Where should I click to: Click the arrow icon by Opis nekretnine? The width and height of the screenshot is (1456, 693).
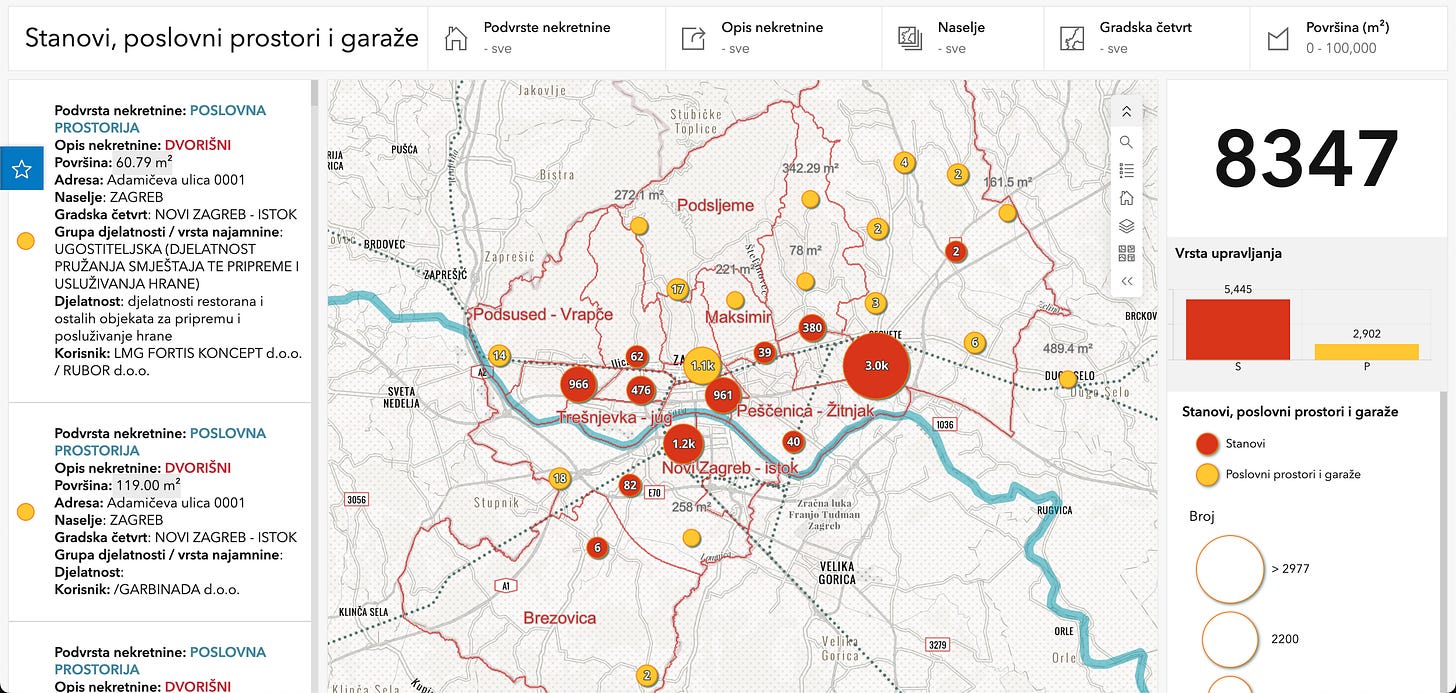pyautogui.click(x=693, y=39)
